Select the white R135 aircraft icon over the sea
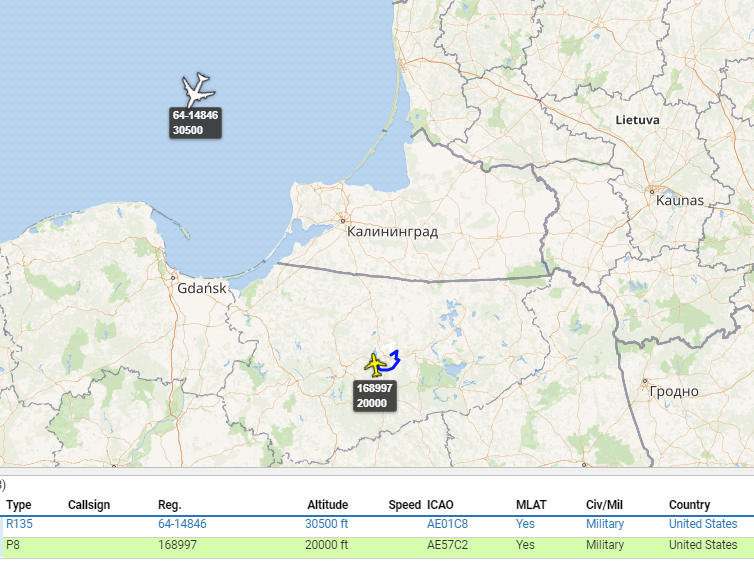 coord(197,90)
